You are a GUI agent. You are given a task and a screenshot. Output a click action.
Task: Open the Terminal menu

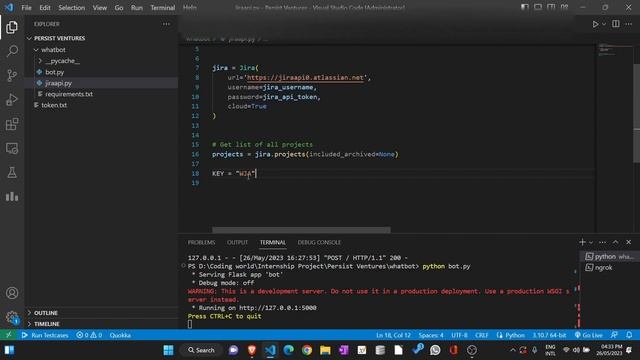point(162,8)
